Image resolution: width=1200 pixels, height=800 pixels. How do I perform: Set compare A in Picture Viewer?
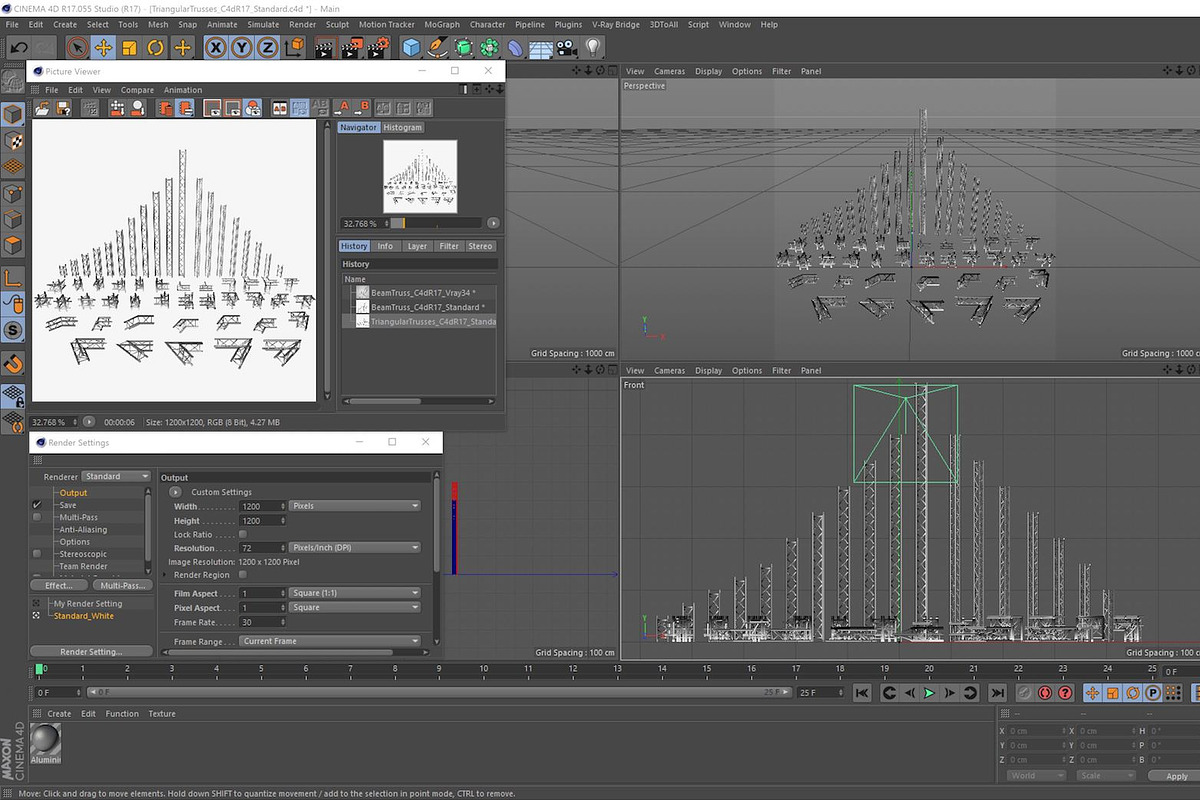tap(341, 108)
